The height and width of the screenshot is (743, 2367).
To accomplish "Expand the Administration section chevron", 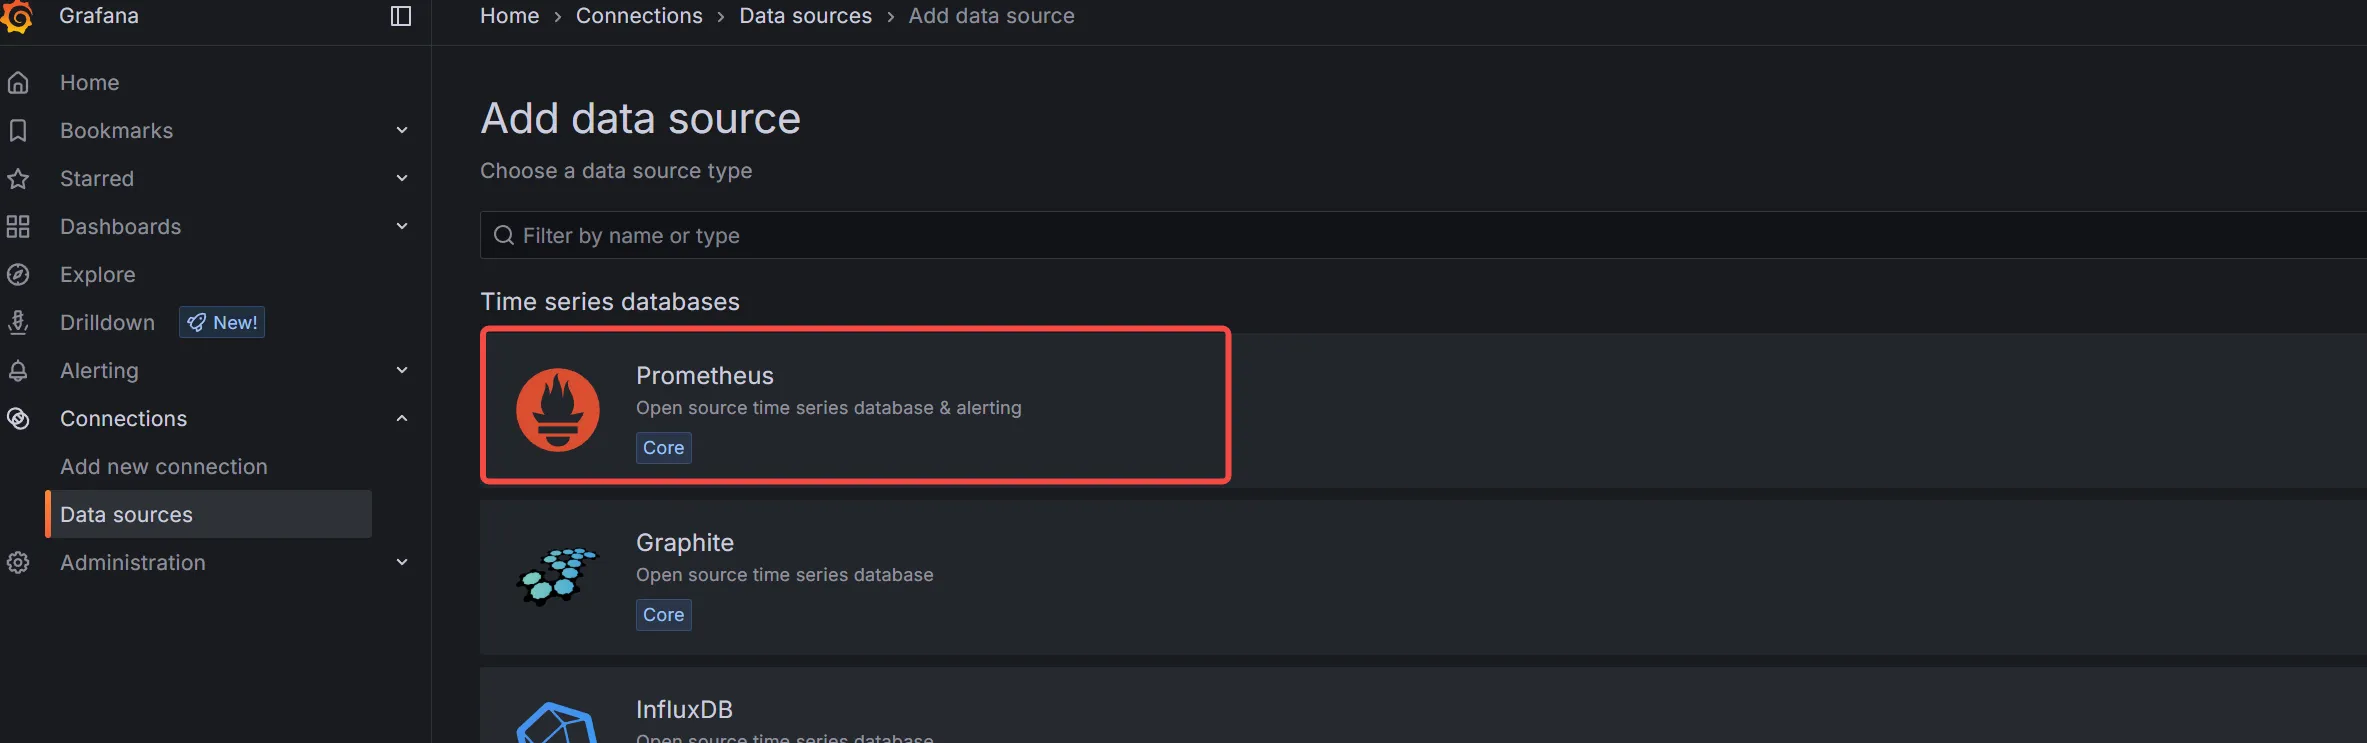I will point(402,562).
